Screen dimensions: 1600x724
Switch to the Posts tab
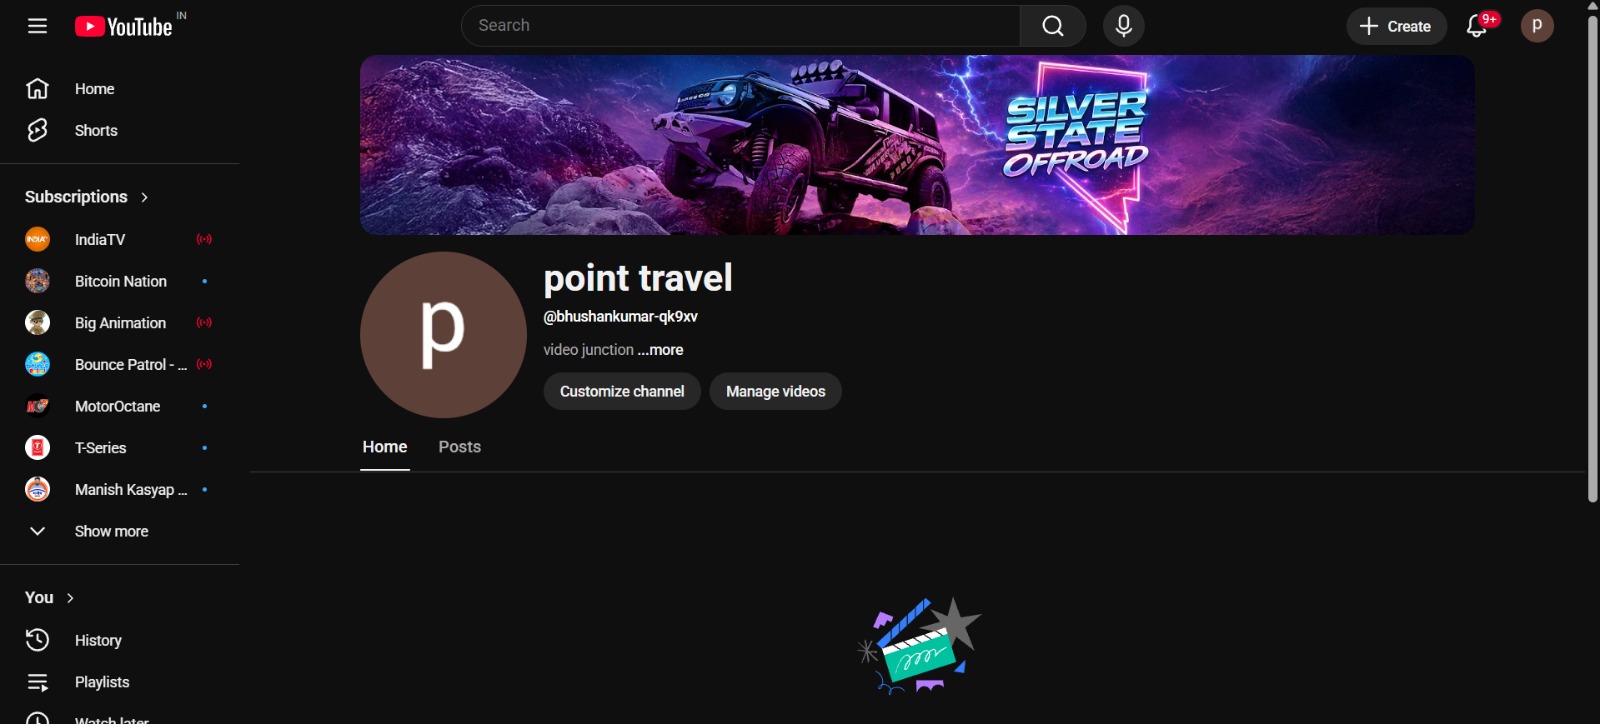(460, 447)
